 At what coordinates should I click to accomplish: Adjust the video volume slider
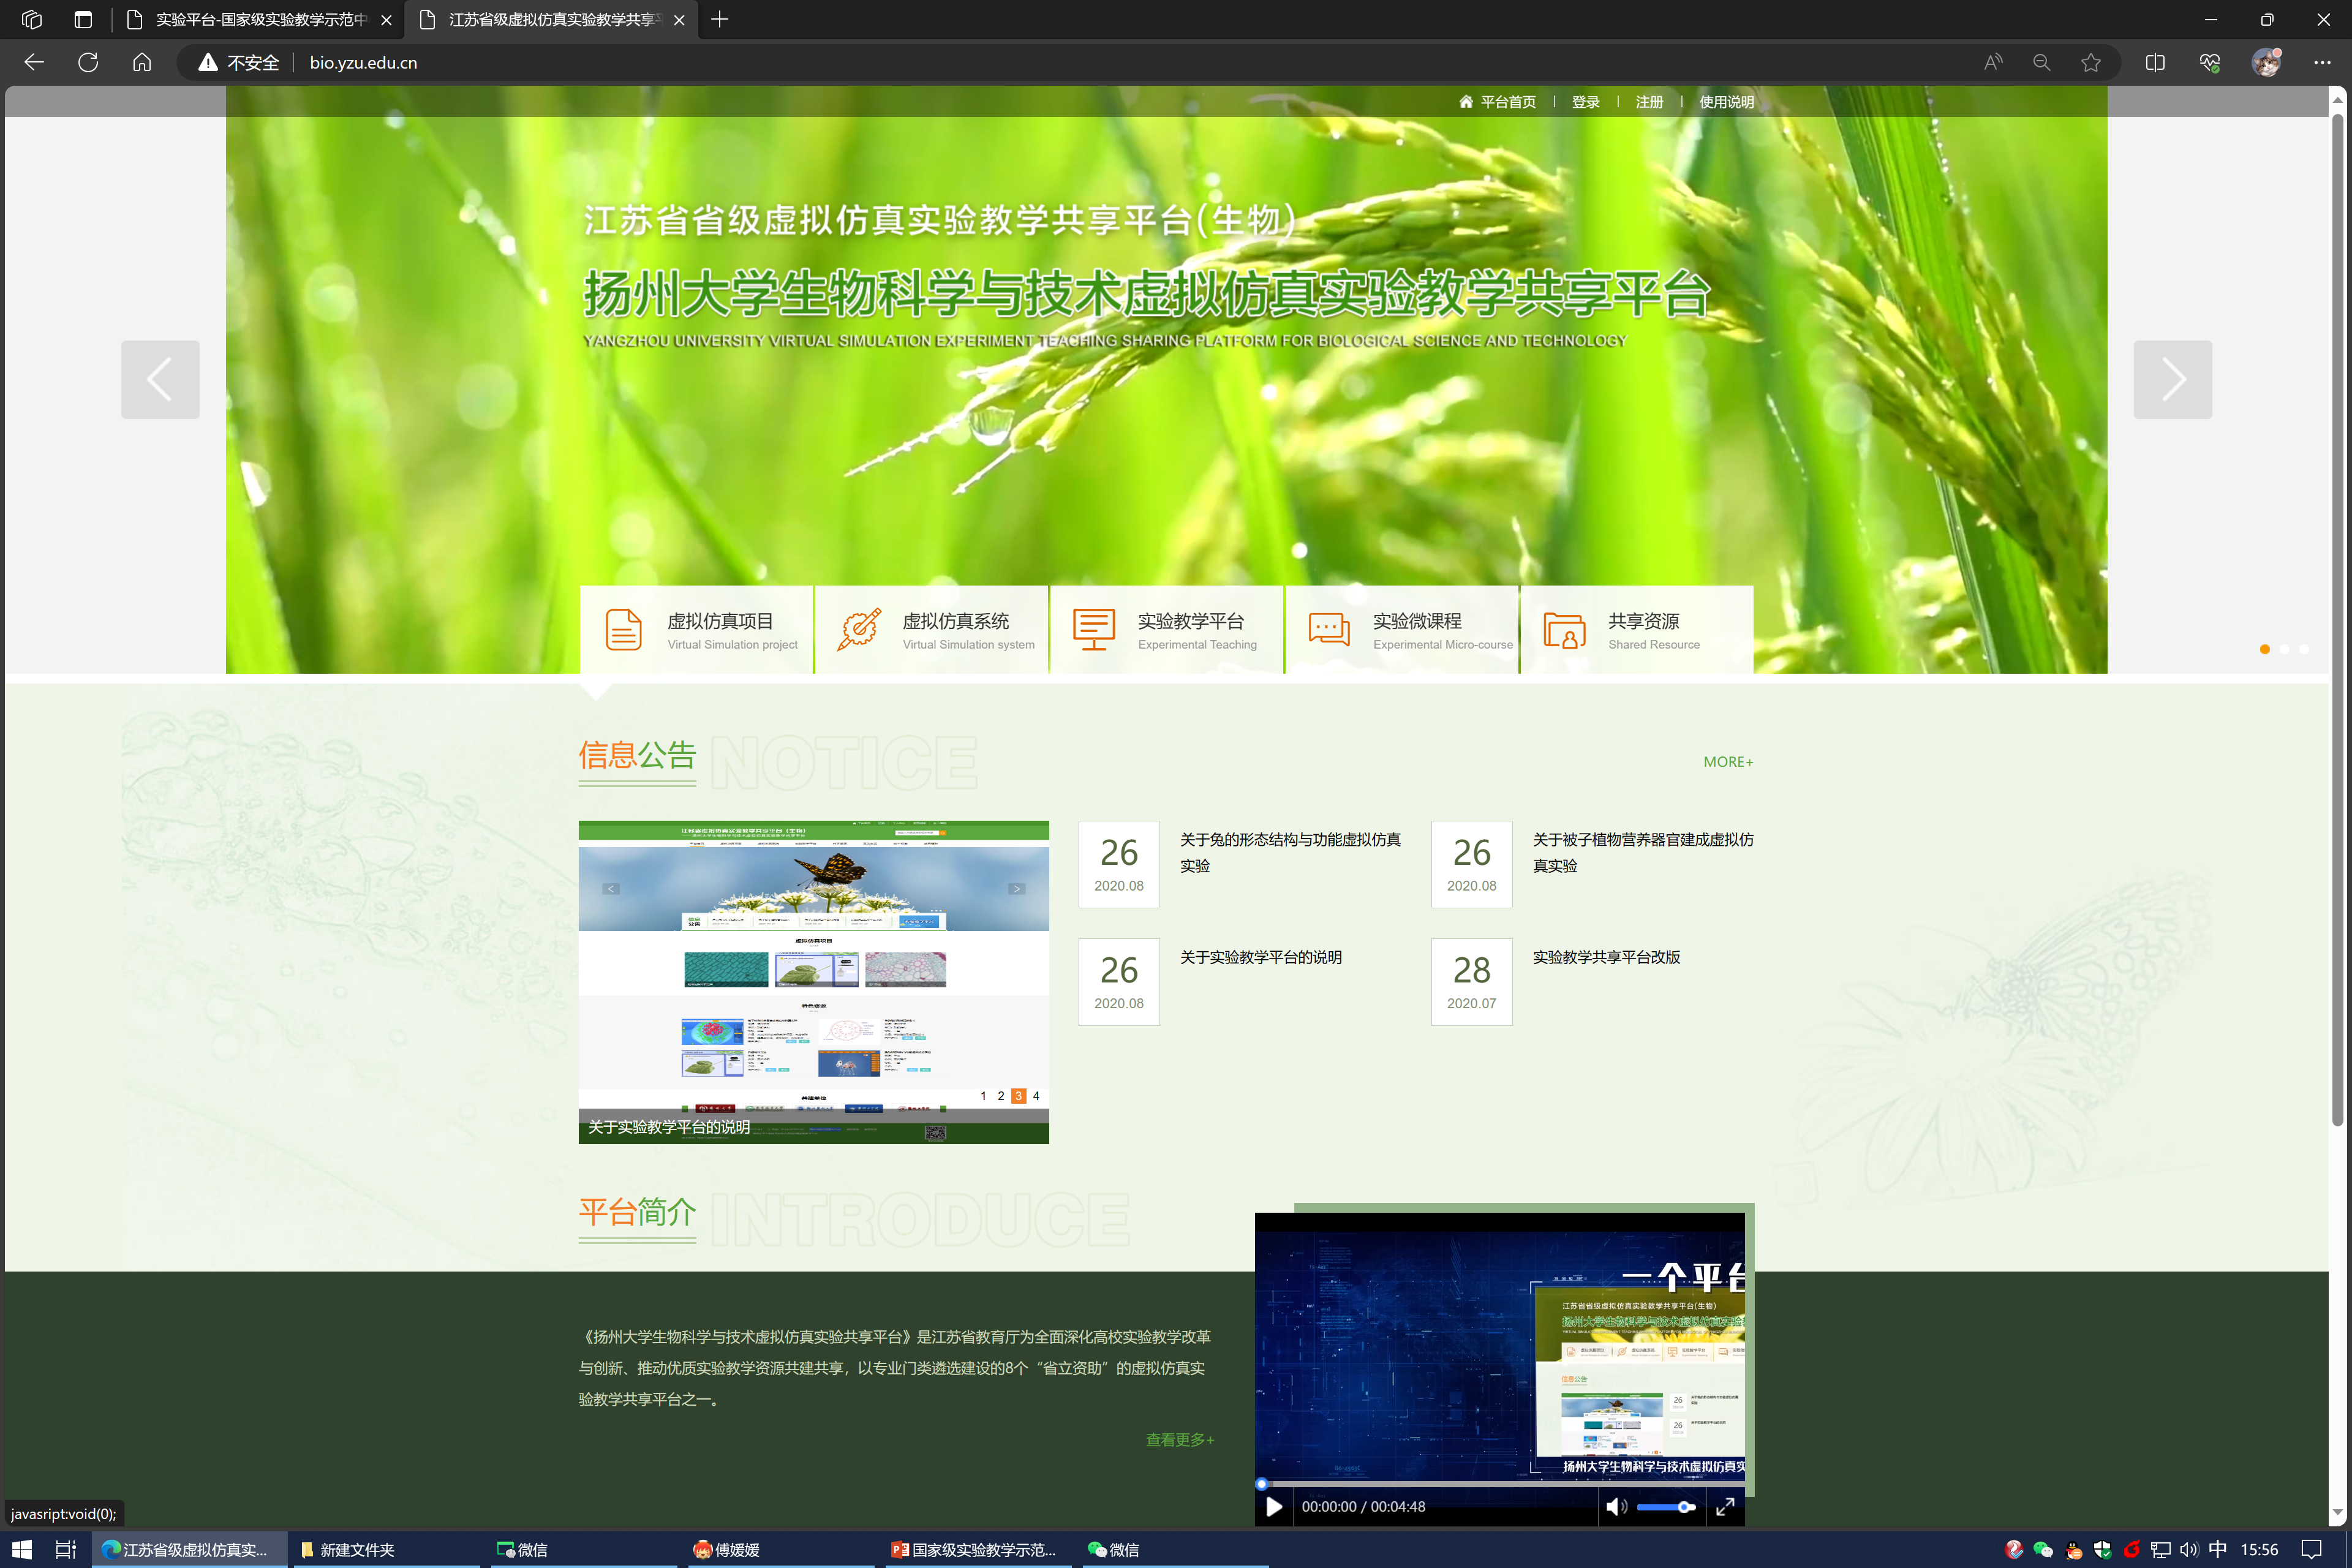(x=1666, y=1506)
